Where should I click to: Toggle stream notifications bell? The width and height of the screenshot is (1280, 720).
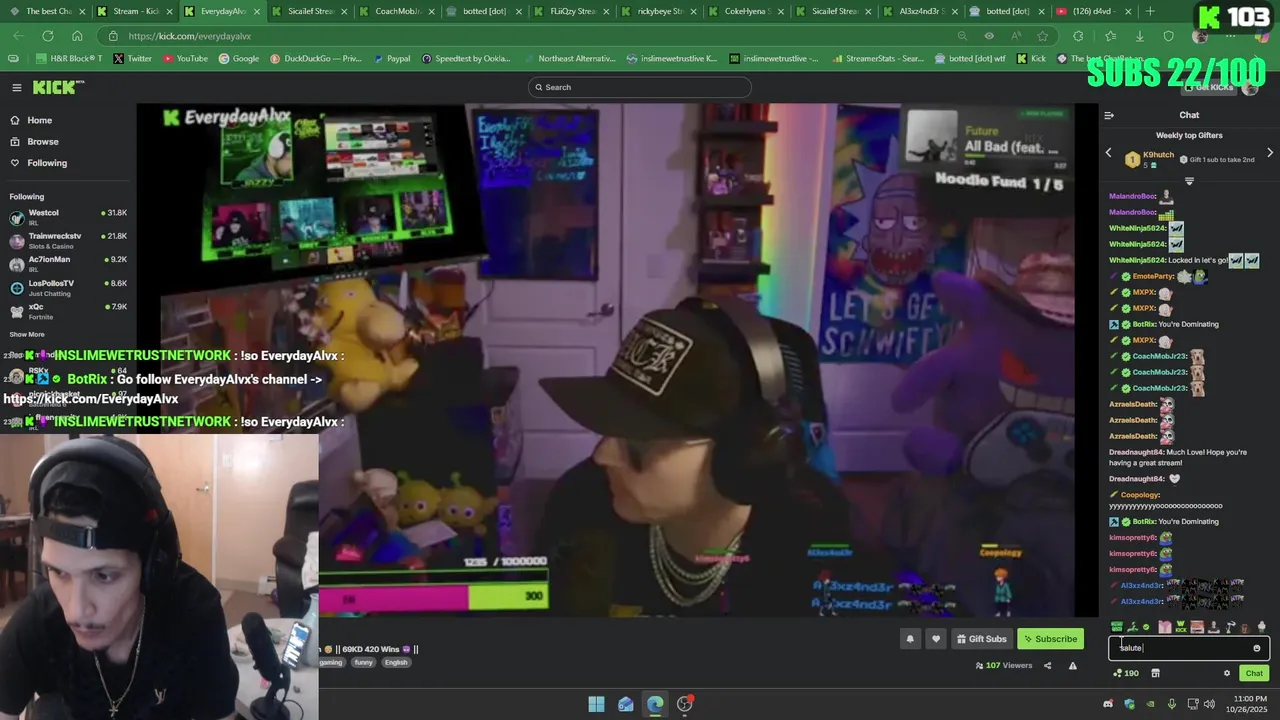(910, 639)
